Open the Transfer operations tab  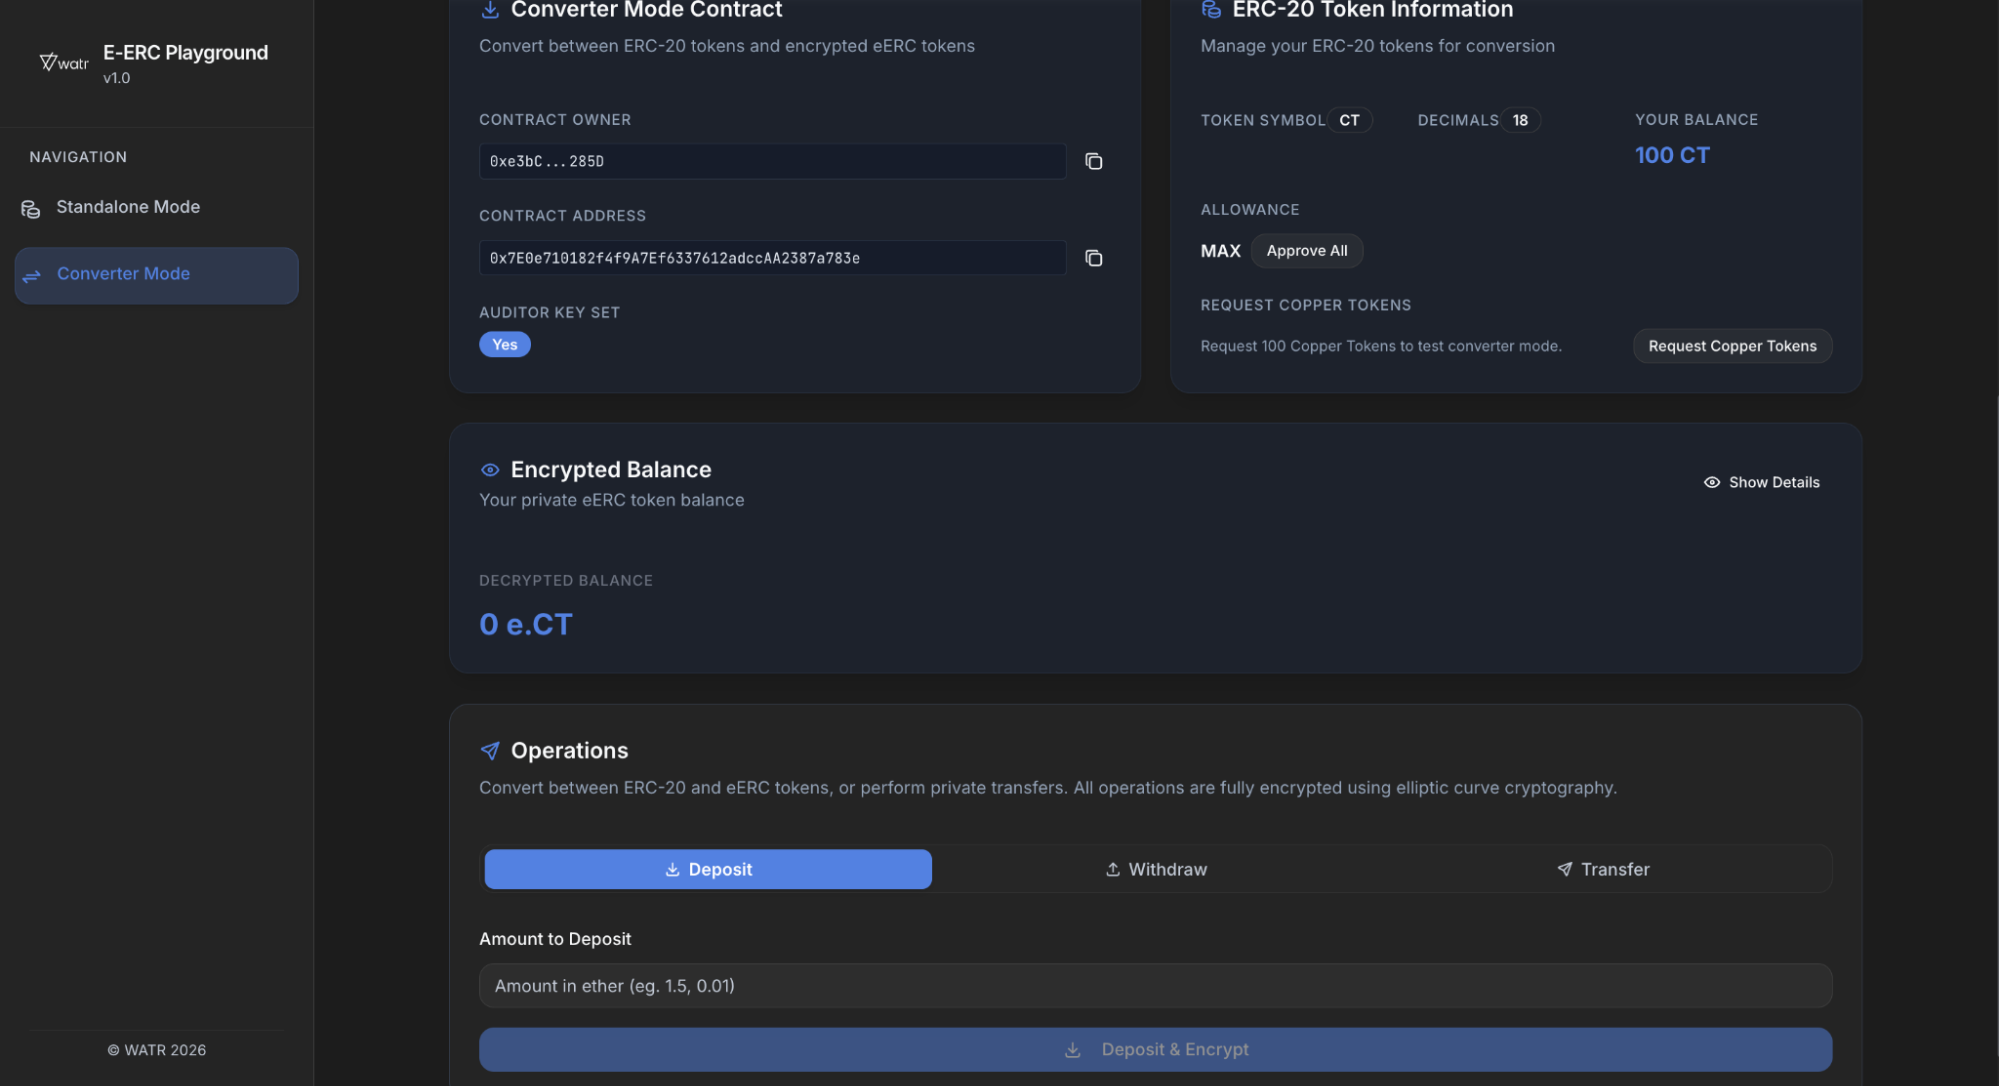click(1603, 869)
